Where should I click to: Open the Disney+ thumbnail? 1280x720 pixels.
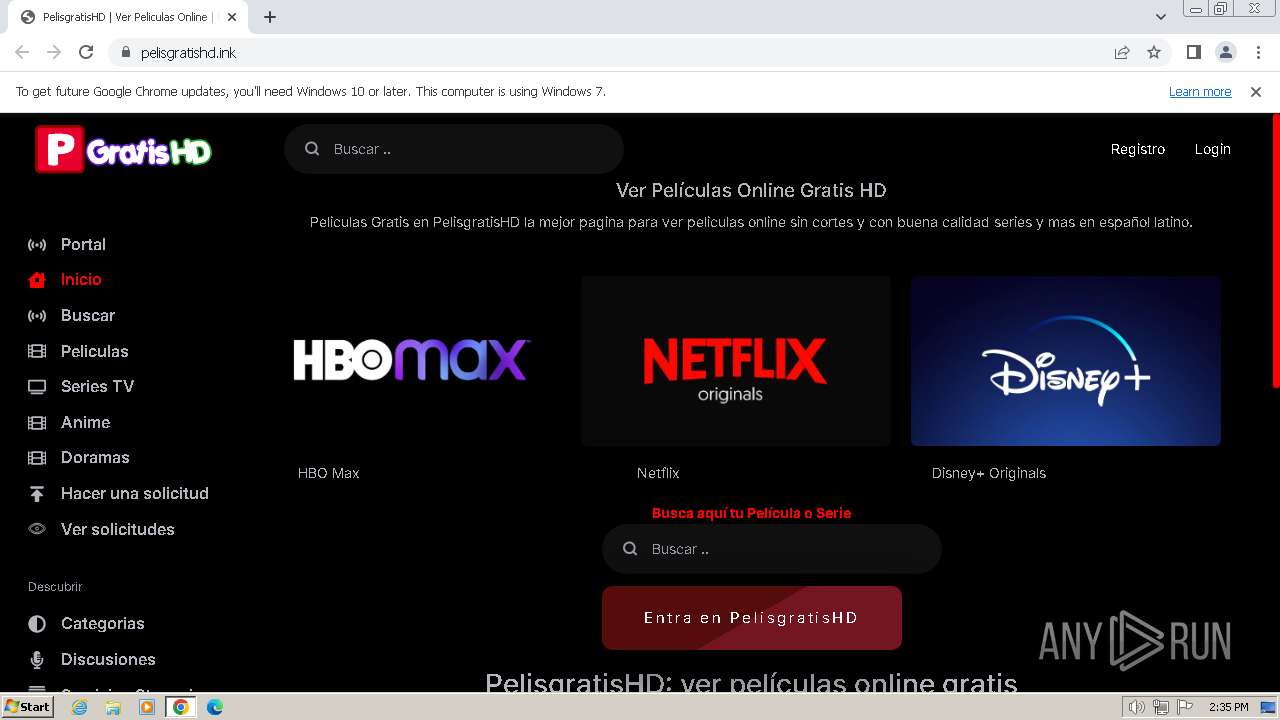pyautogui.click(x=1066, y=361)
